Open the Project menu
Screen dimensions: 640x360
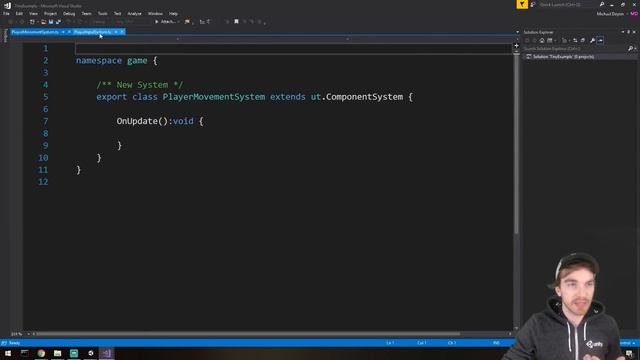[x=51, y=13]
